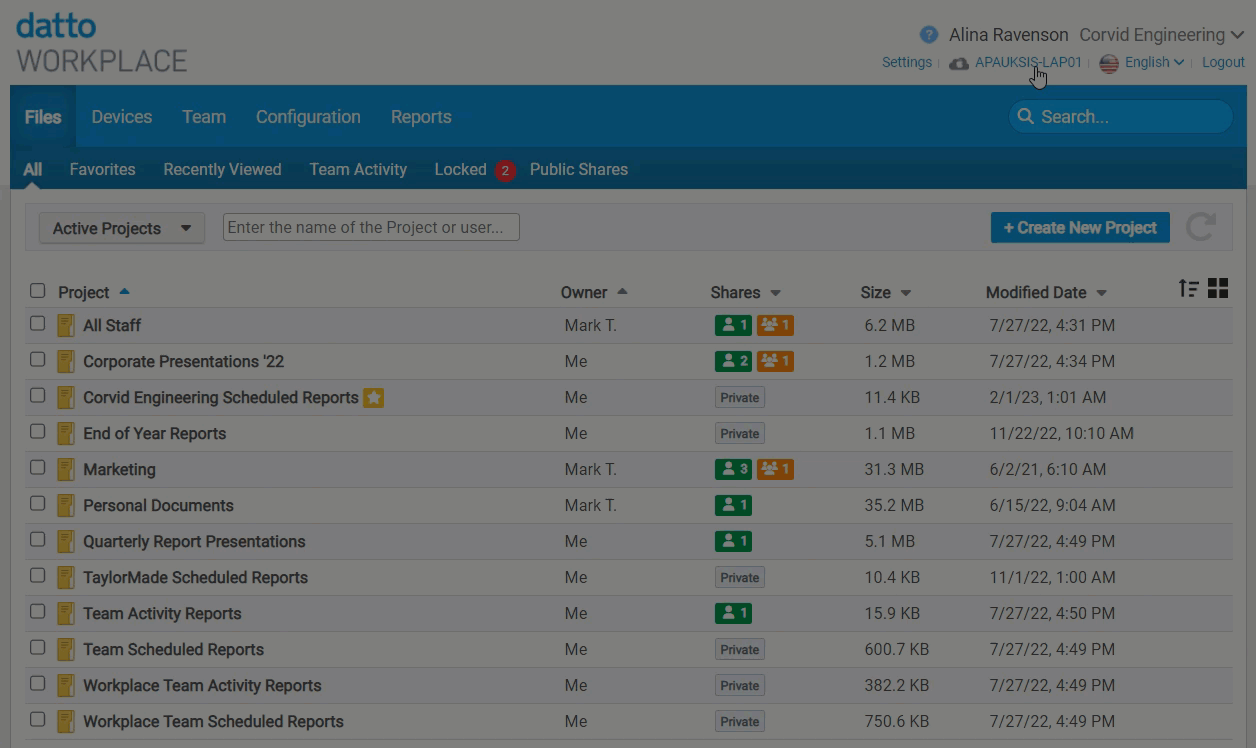Tick the checkbox for End of Year Reports

click(38, 432)
